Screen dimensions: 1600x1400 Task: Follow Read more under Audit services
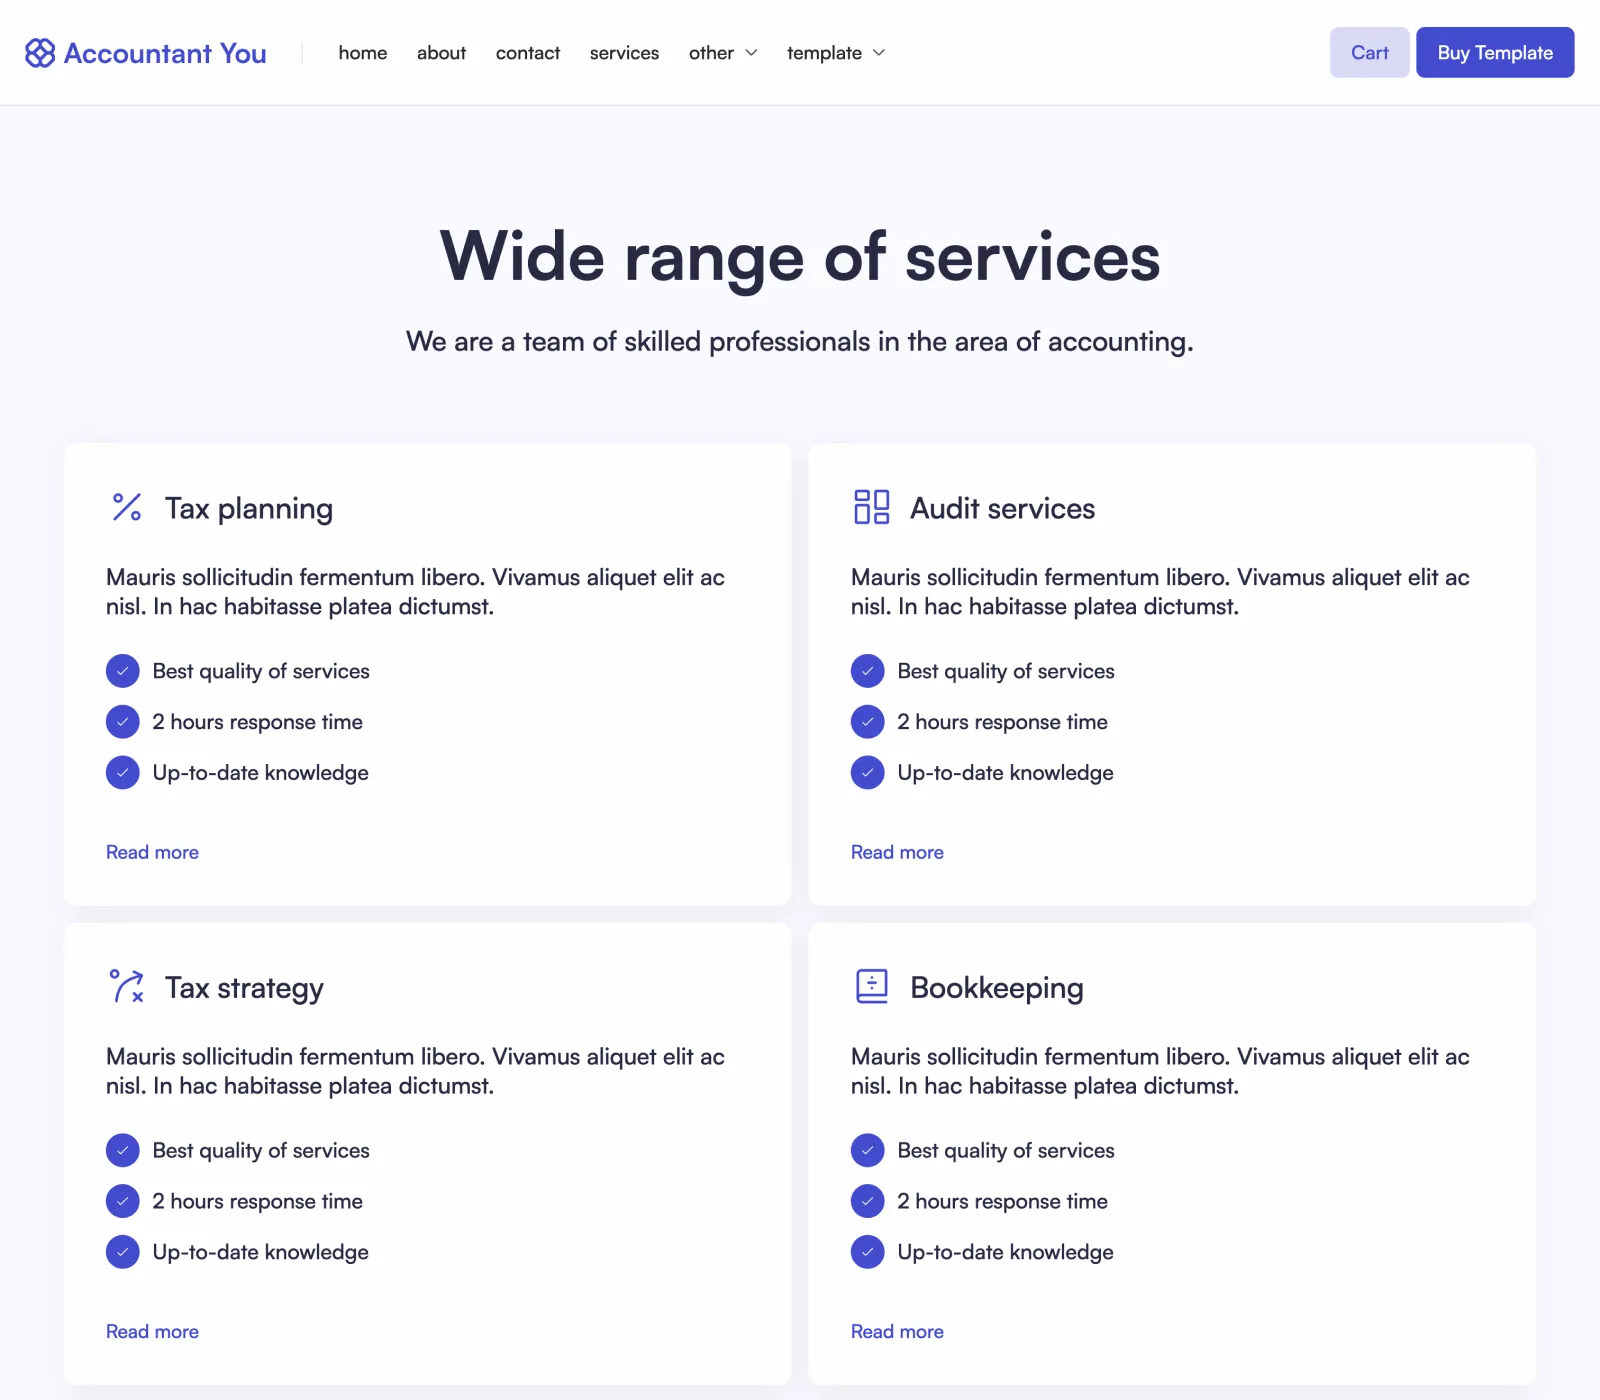click(897, 852)
